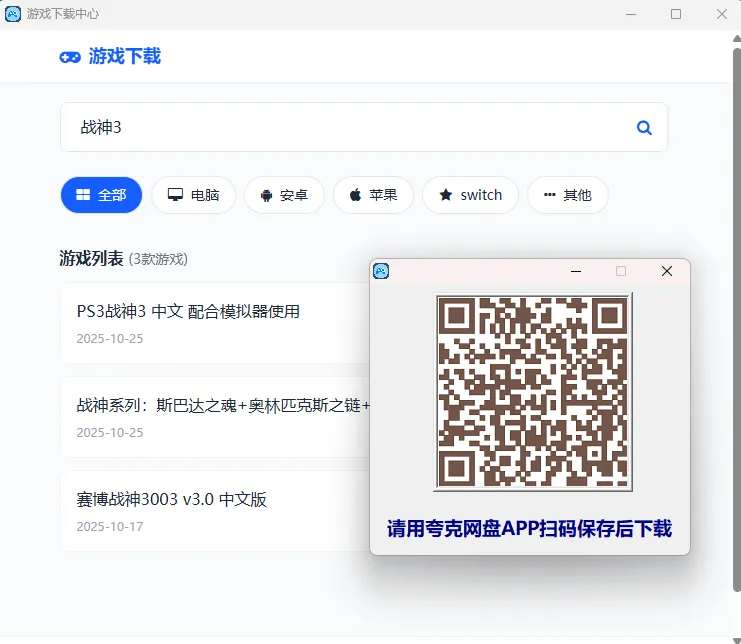Select the 全部 category tab
Image resolution: width=741 pixels, height=644 pixels.
101,195
